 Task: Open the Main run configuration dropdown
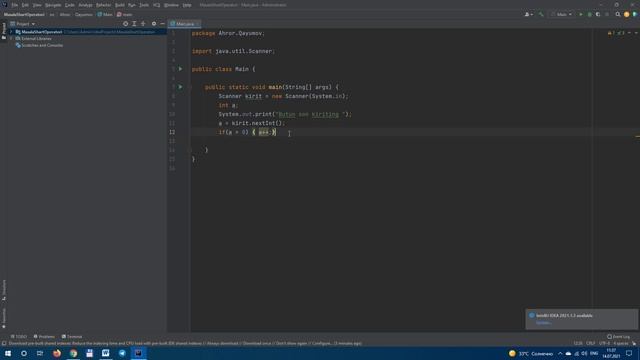click(562, 14)
